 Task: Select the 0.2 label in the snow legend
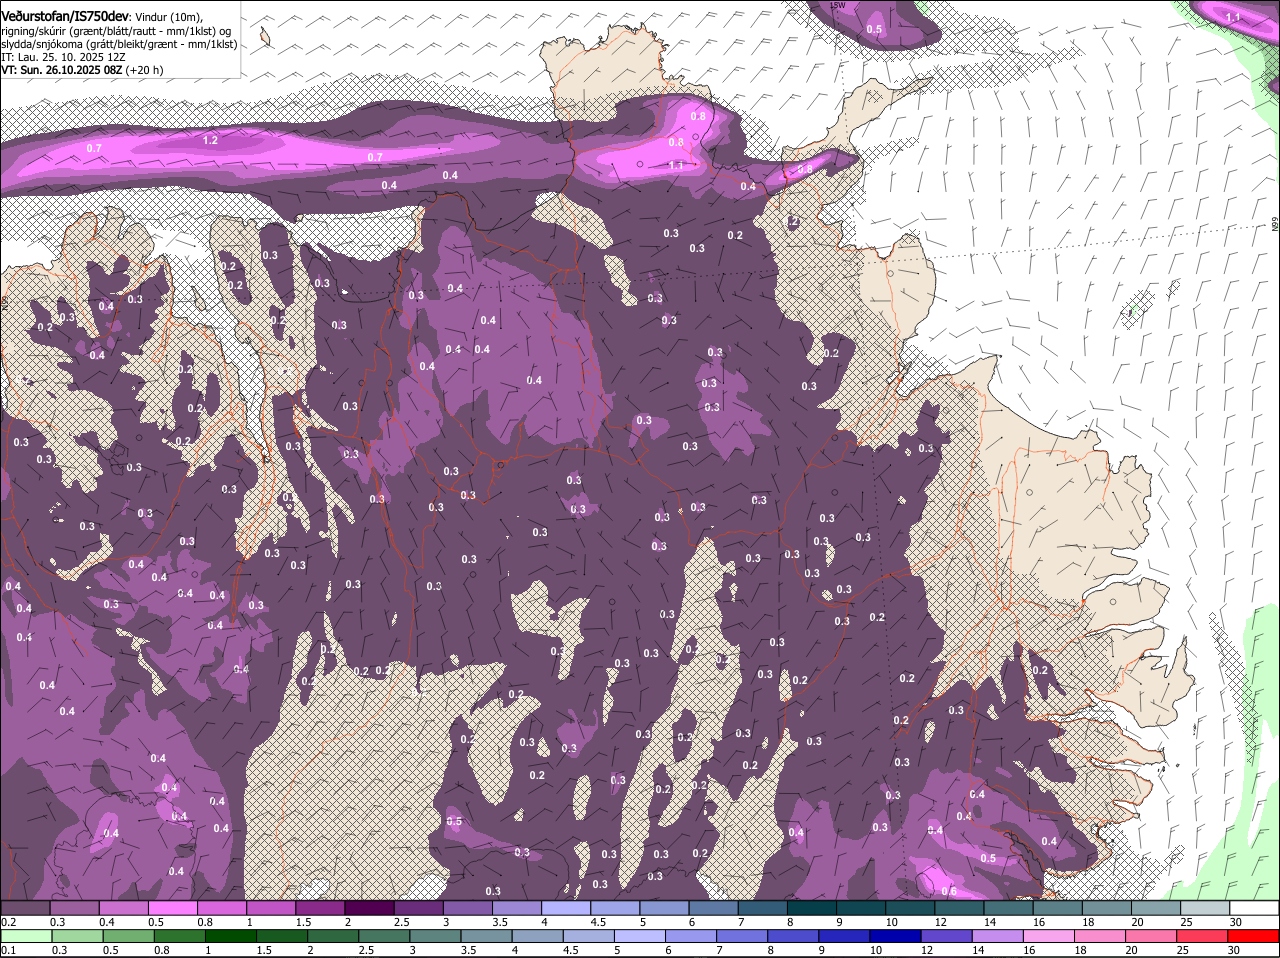[x=8, y=921]
